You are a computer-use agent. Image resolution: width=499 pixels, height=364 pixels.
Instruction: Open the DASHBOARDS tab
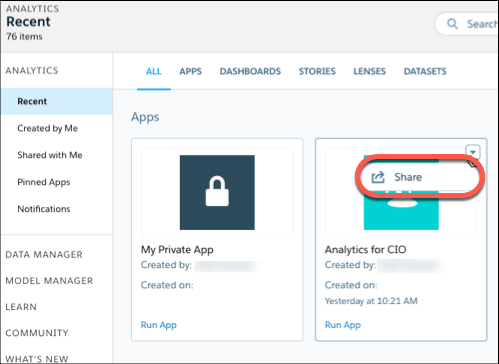pos(250,71)
